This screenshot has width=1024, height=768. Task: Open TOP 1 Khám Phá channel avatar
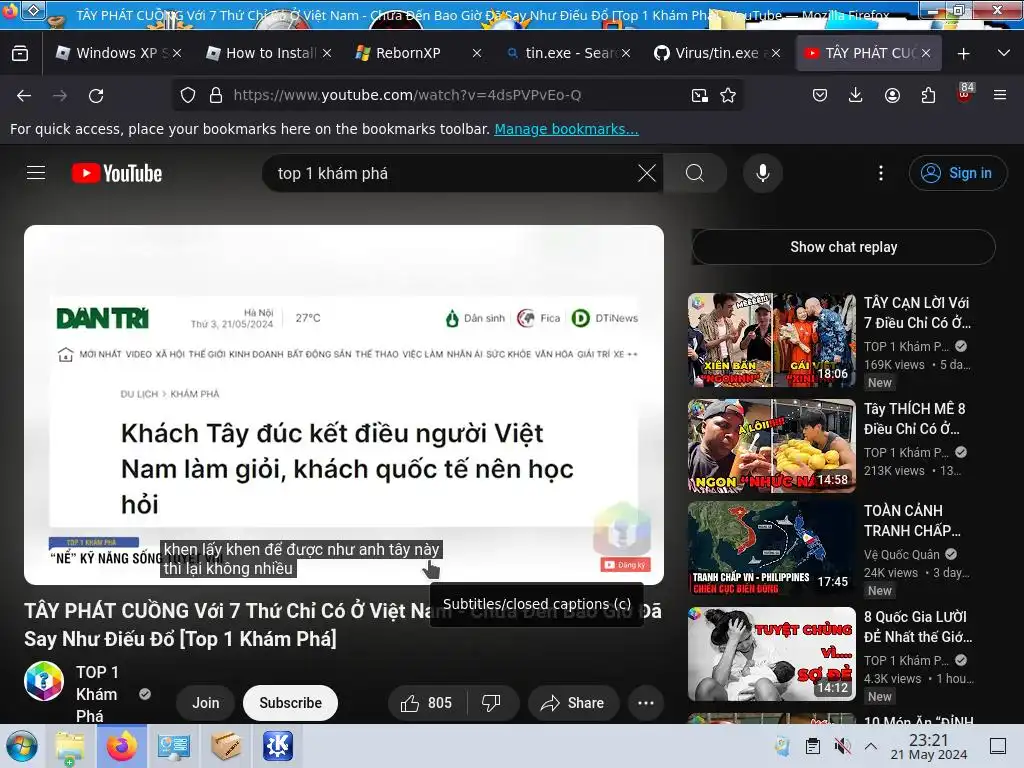(44, 681)
